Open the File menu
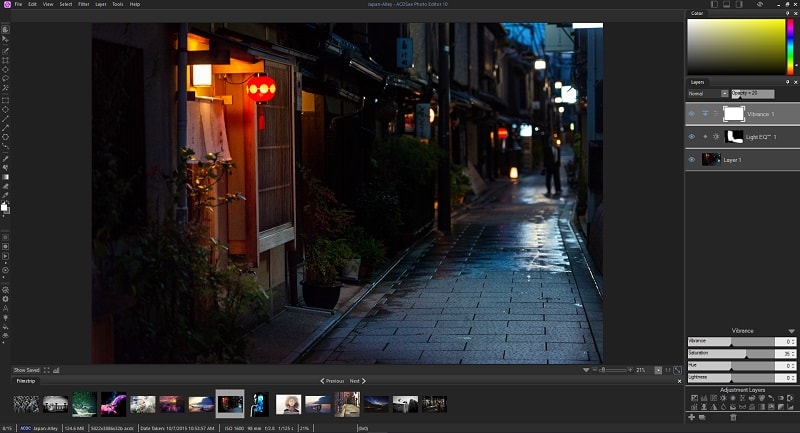800x433 pixels. coord(18,4)
